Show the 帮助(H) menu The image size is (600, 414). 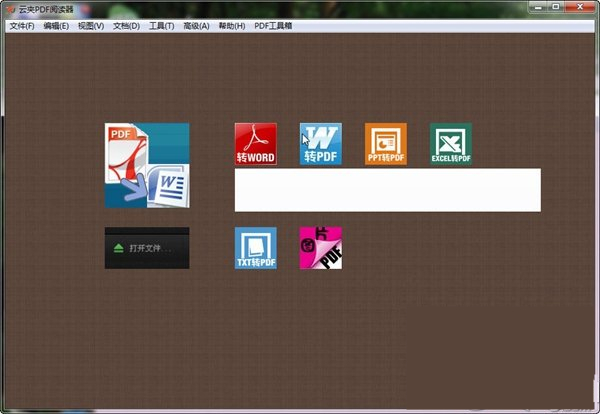click(x=231, y=26)
